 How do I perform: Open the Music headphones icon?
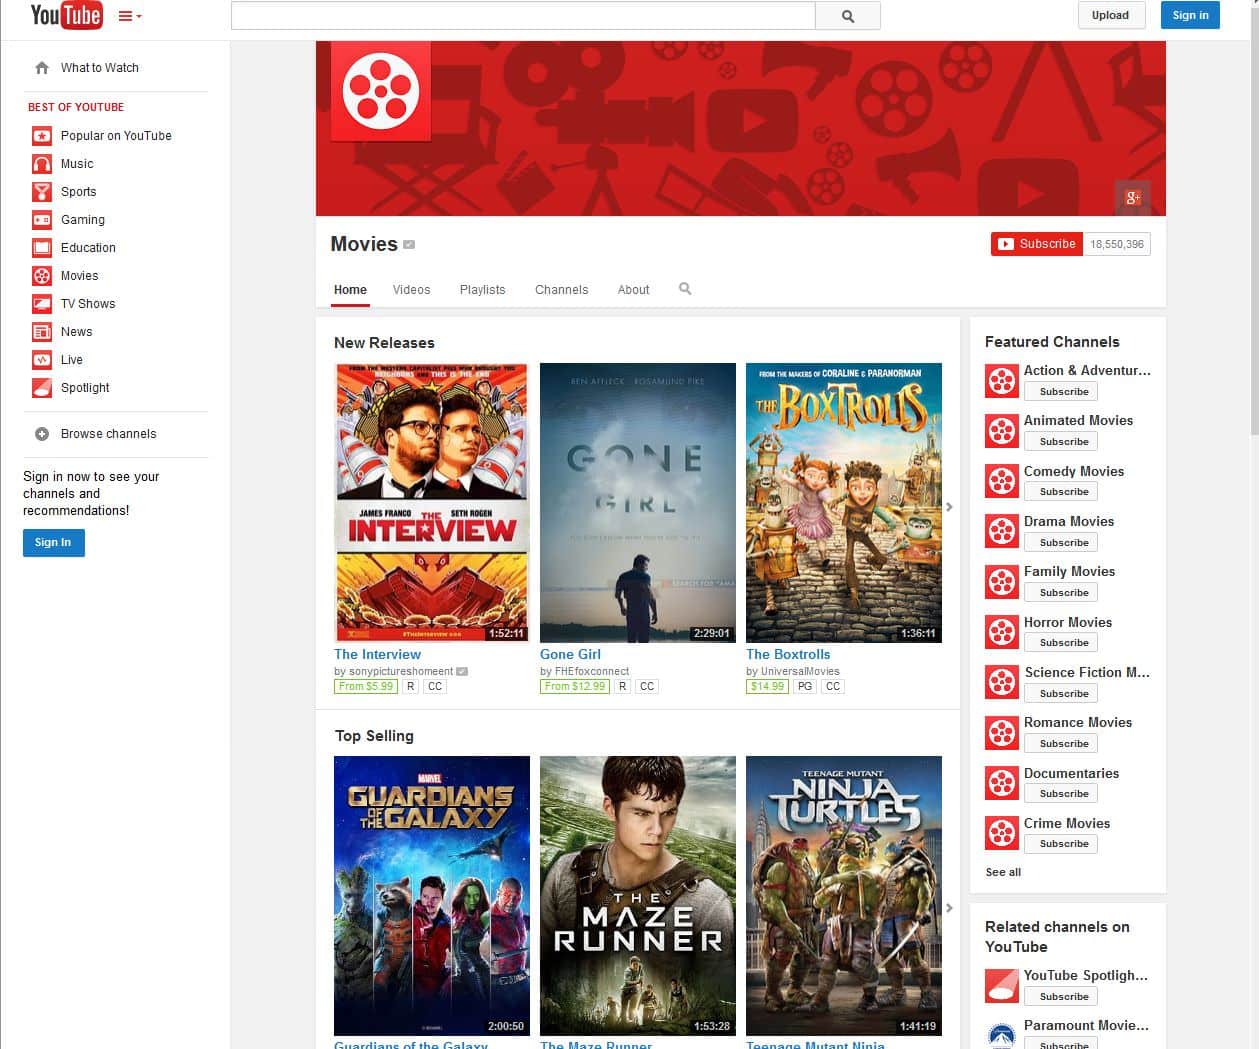[42, 164]
